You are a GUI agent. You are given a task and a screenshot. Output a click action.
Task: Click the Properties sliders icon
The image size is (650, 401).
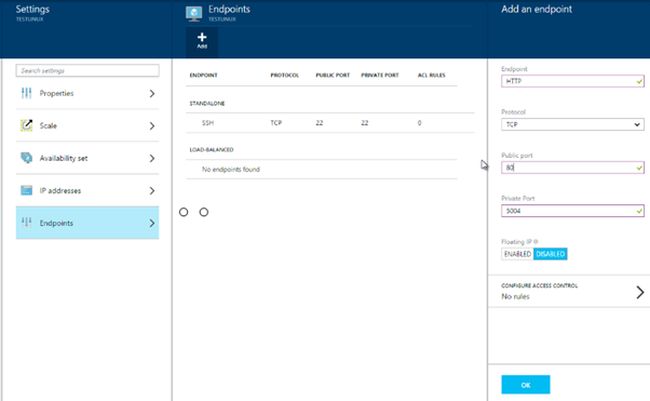(x=26, y=93)
